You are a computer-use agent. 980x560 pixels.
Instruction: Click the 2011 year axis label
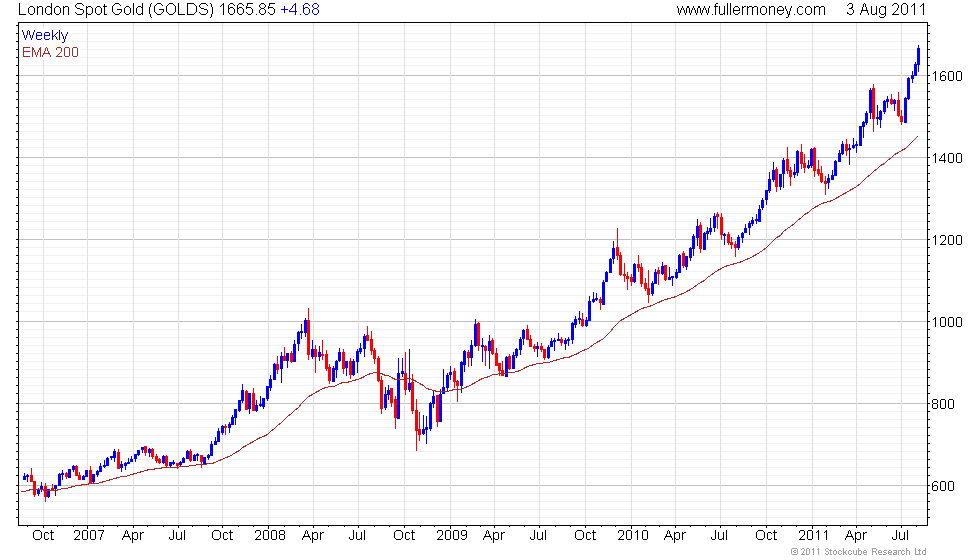click(x=814, y=536)
